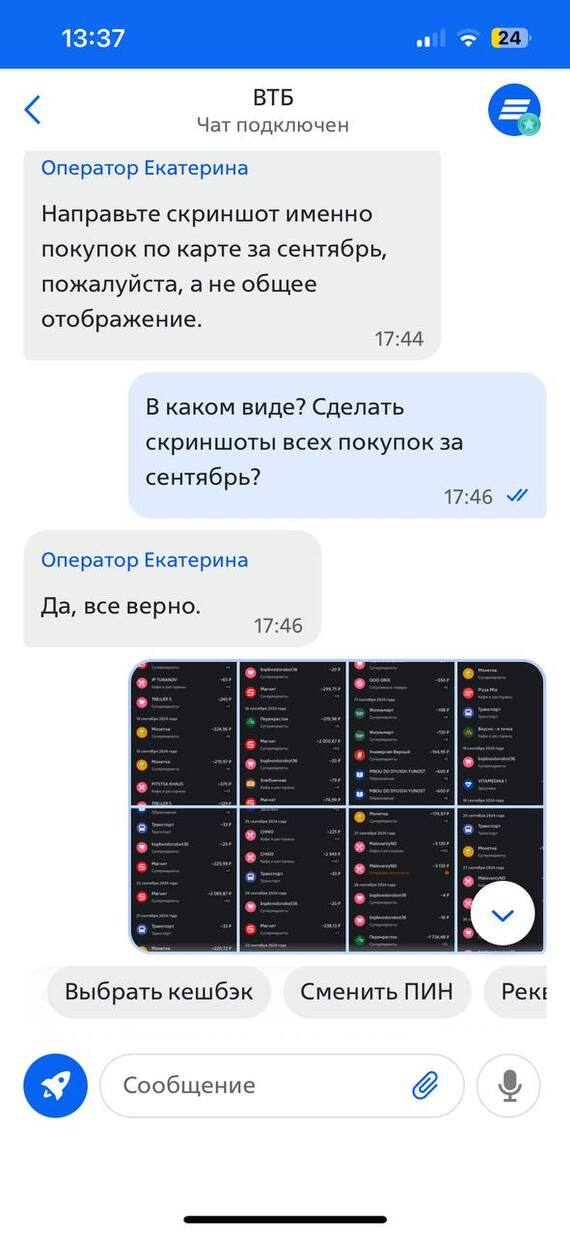This screenshot has height=1235, width=570.
Task: Open the bottom-left transactions screenshot thumbnail
Action: (184, 879)
